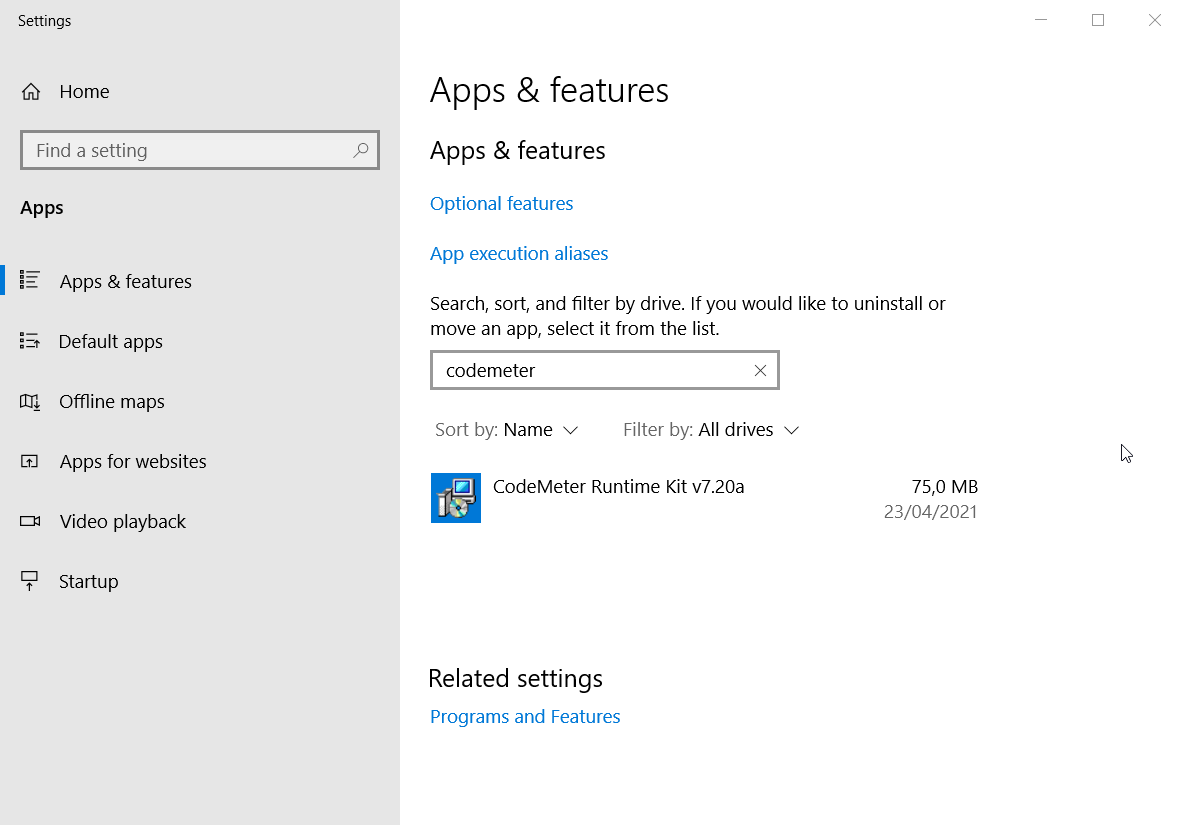Select Offline maps in the sidebar
The width and height of the screenshot is (1184, 825).
coord(200,401)
